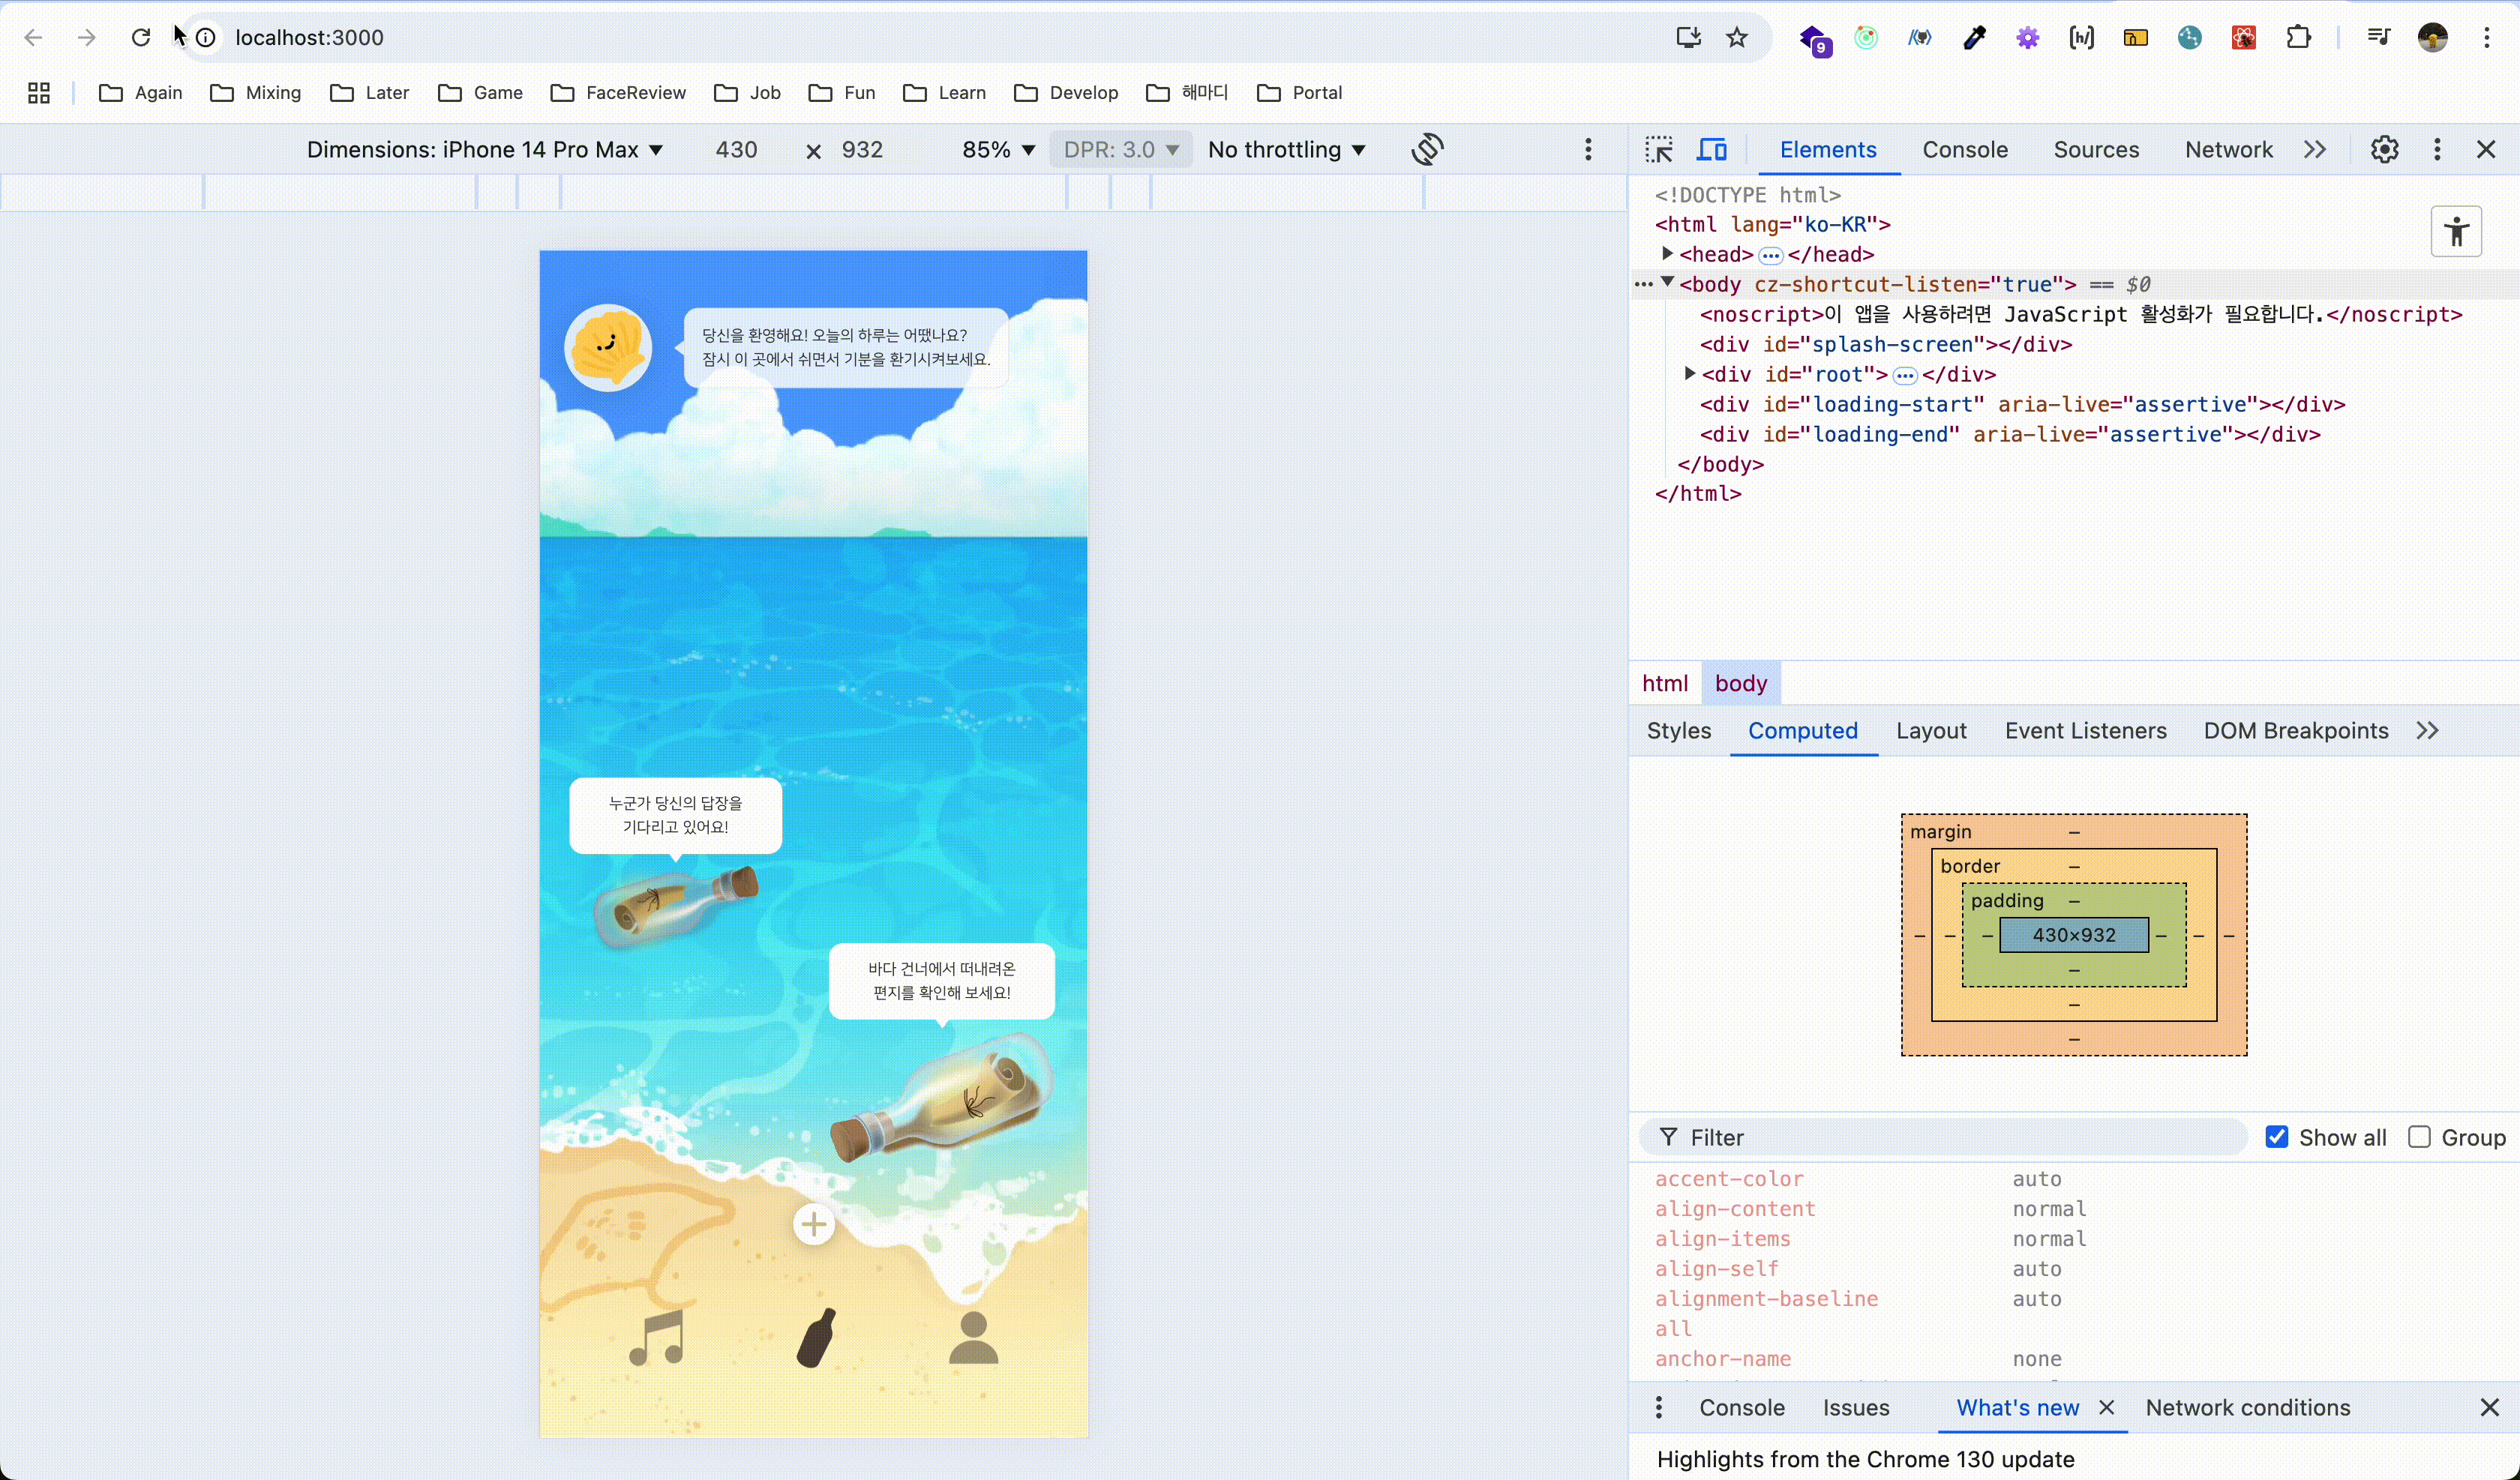This screenshot has width=2520, height=1480.
Task: Click the bottle icon in app navigation
Action: point(815,1337)
